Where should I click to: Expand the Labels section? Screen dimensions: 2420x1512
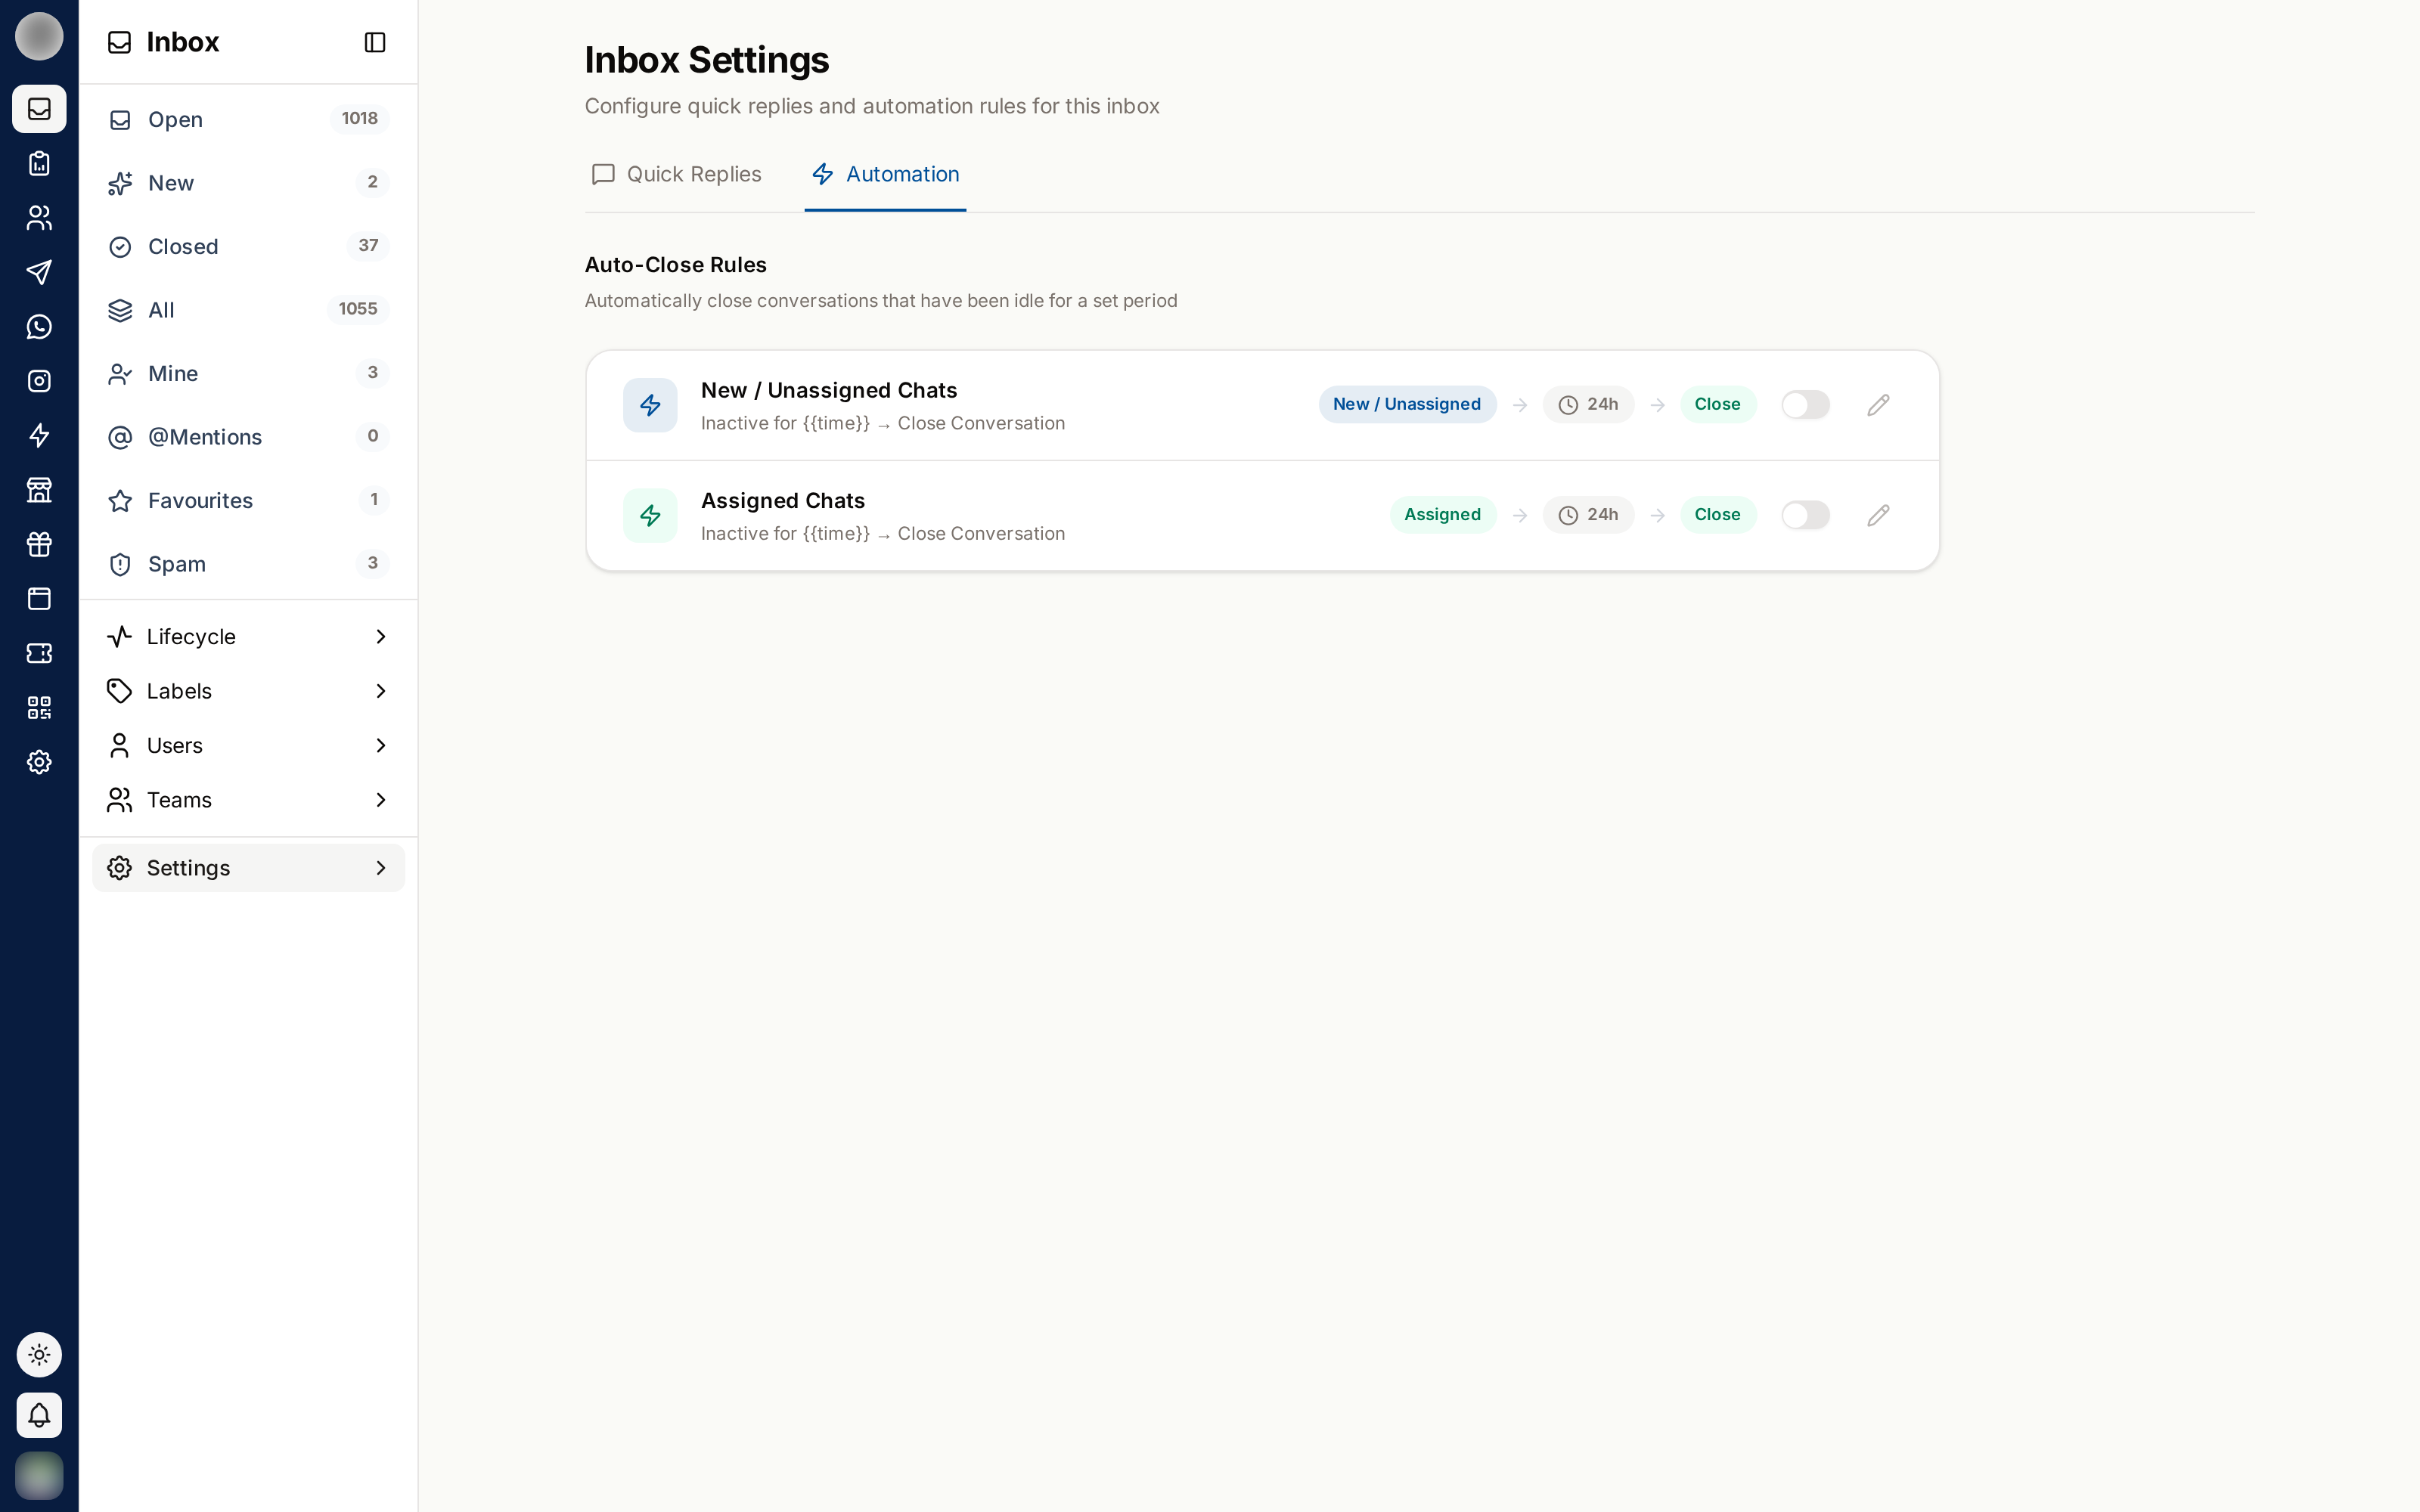(248, 691)
